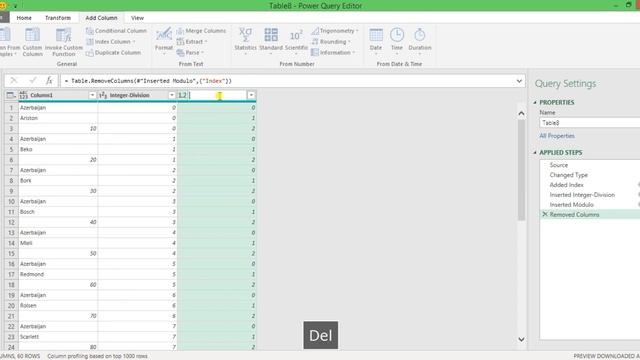Open the Parse dropdown

pyautogui.click(x=190, y=53)
